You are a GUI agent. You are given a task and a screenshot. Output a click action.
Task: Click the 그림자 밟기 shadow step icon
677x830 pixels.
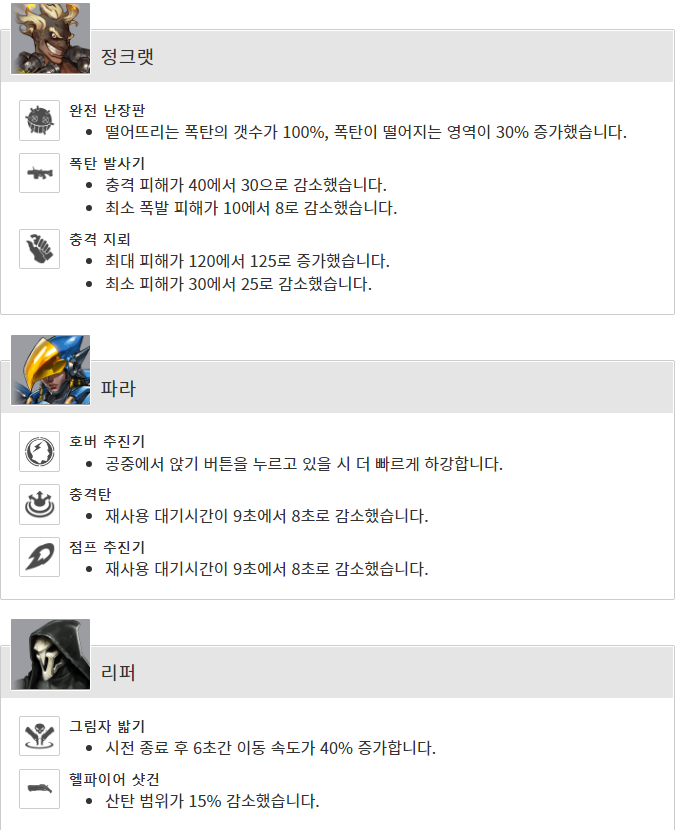point(40,736)
